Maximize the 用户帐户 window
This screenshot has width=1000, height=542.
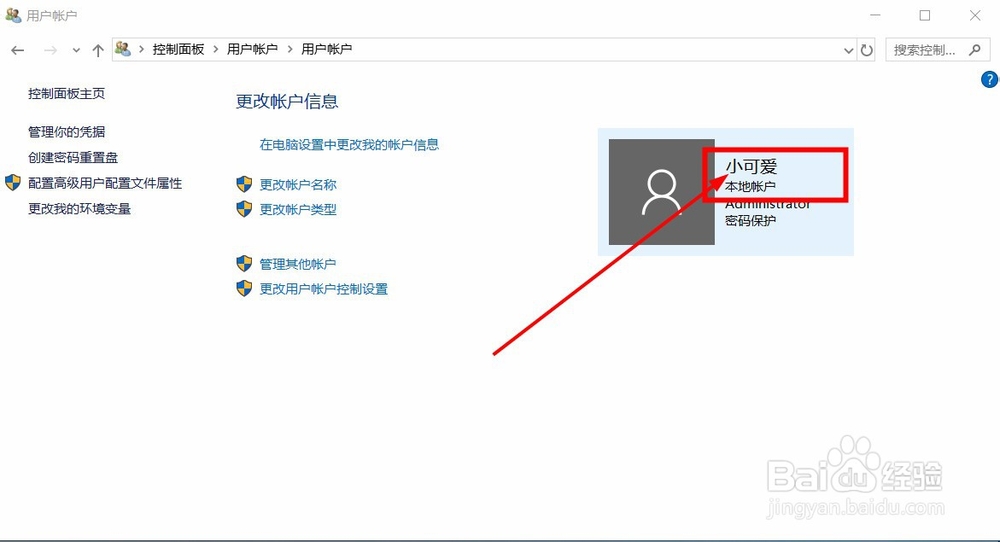coord(925,15)
